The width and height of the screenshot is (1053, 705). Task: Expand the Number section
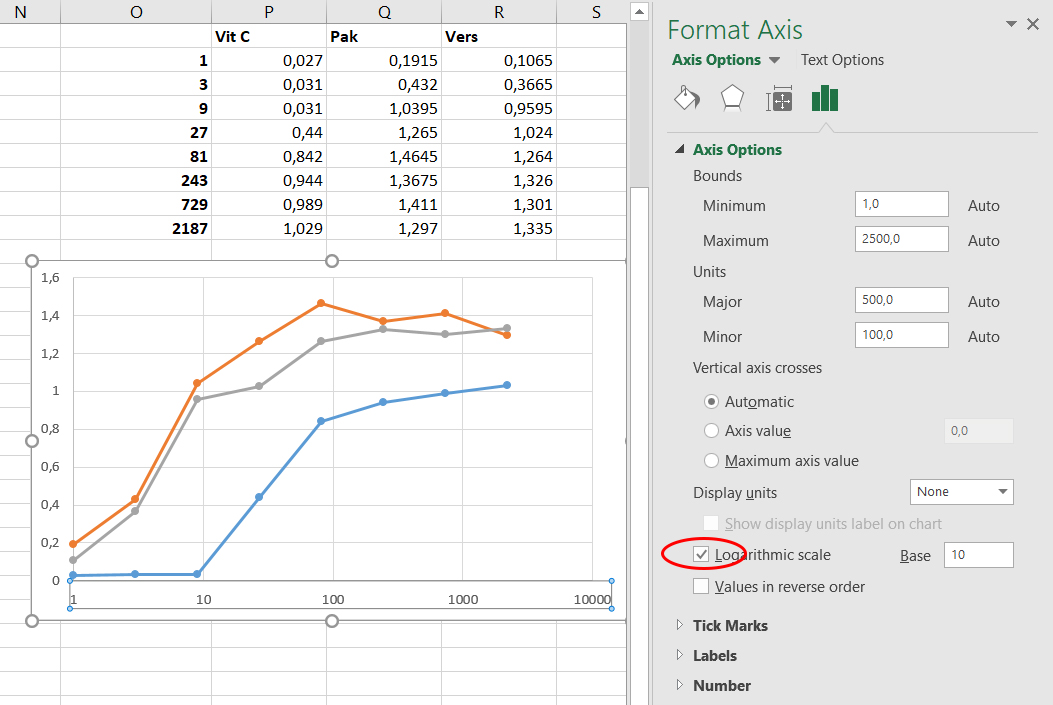click(x=681, y=686)
